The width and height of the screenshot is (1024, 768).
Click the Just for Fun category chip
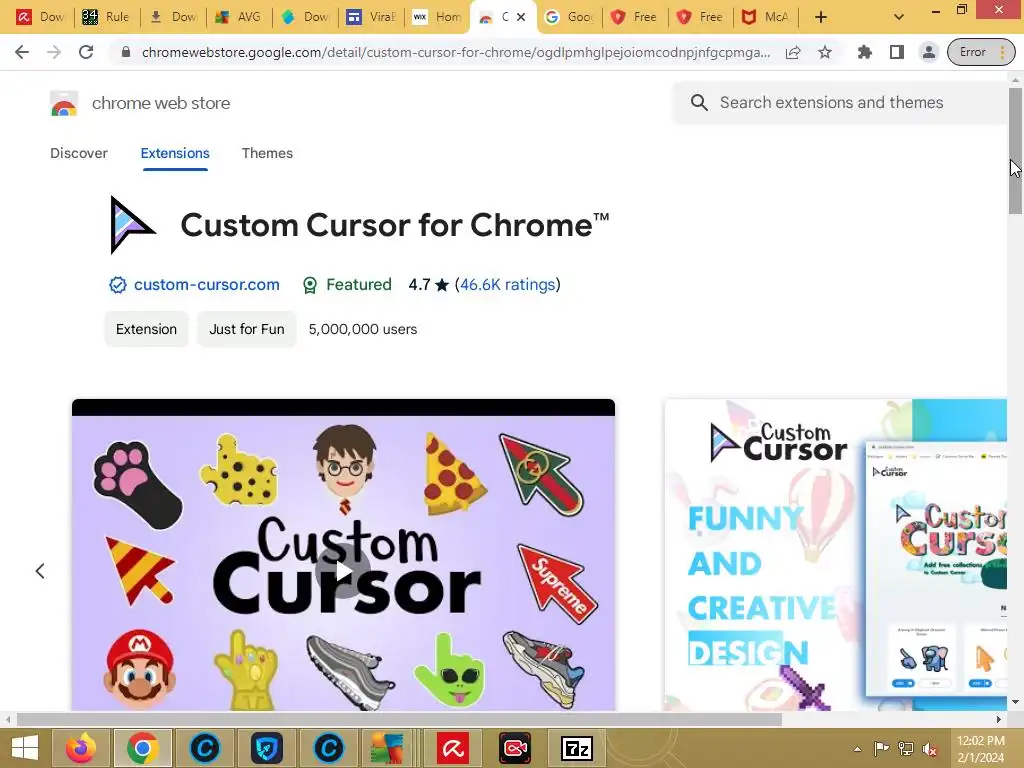pos(247,329)
